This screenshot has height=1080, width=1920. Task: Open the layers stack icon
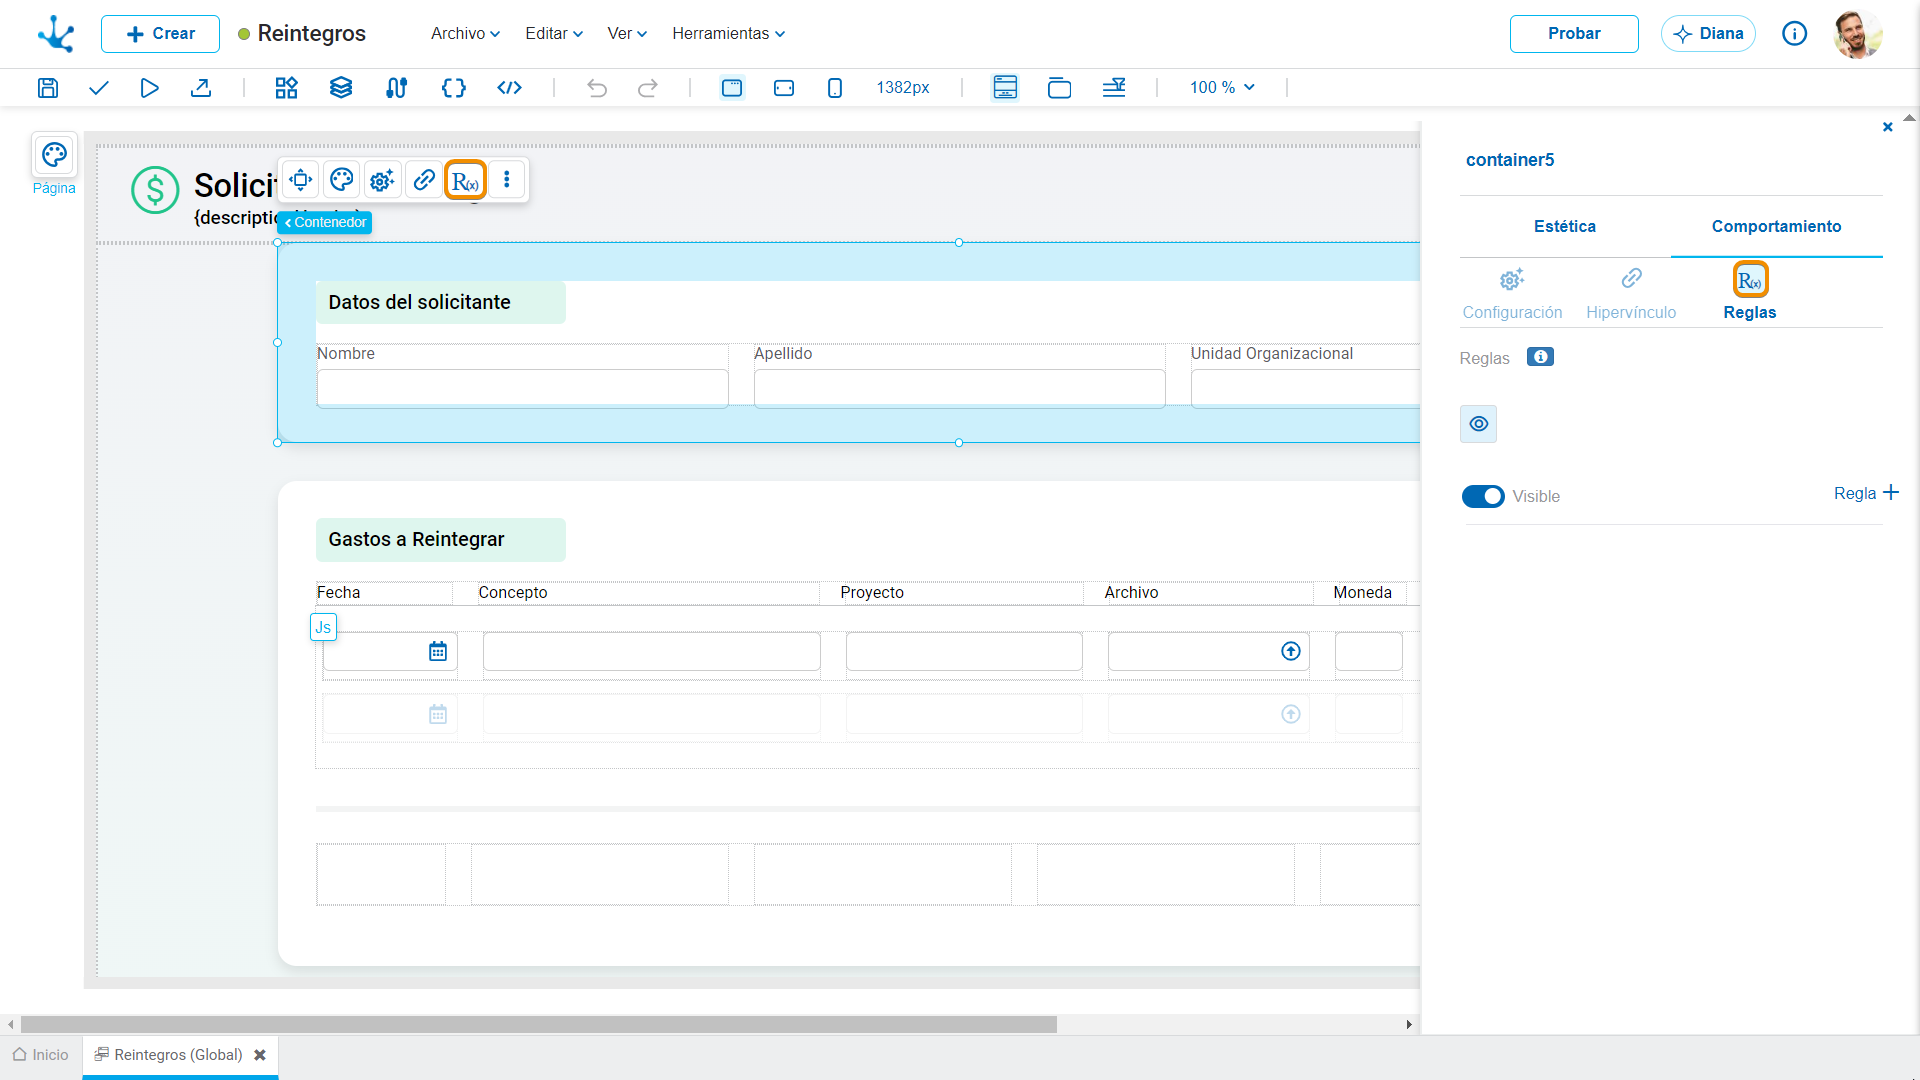(x=341, y=88)
